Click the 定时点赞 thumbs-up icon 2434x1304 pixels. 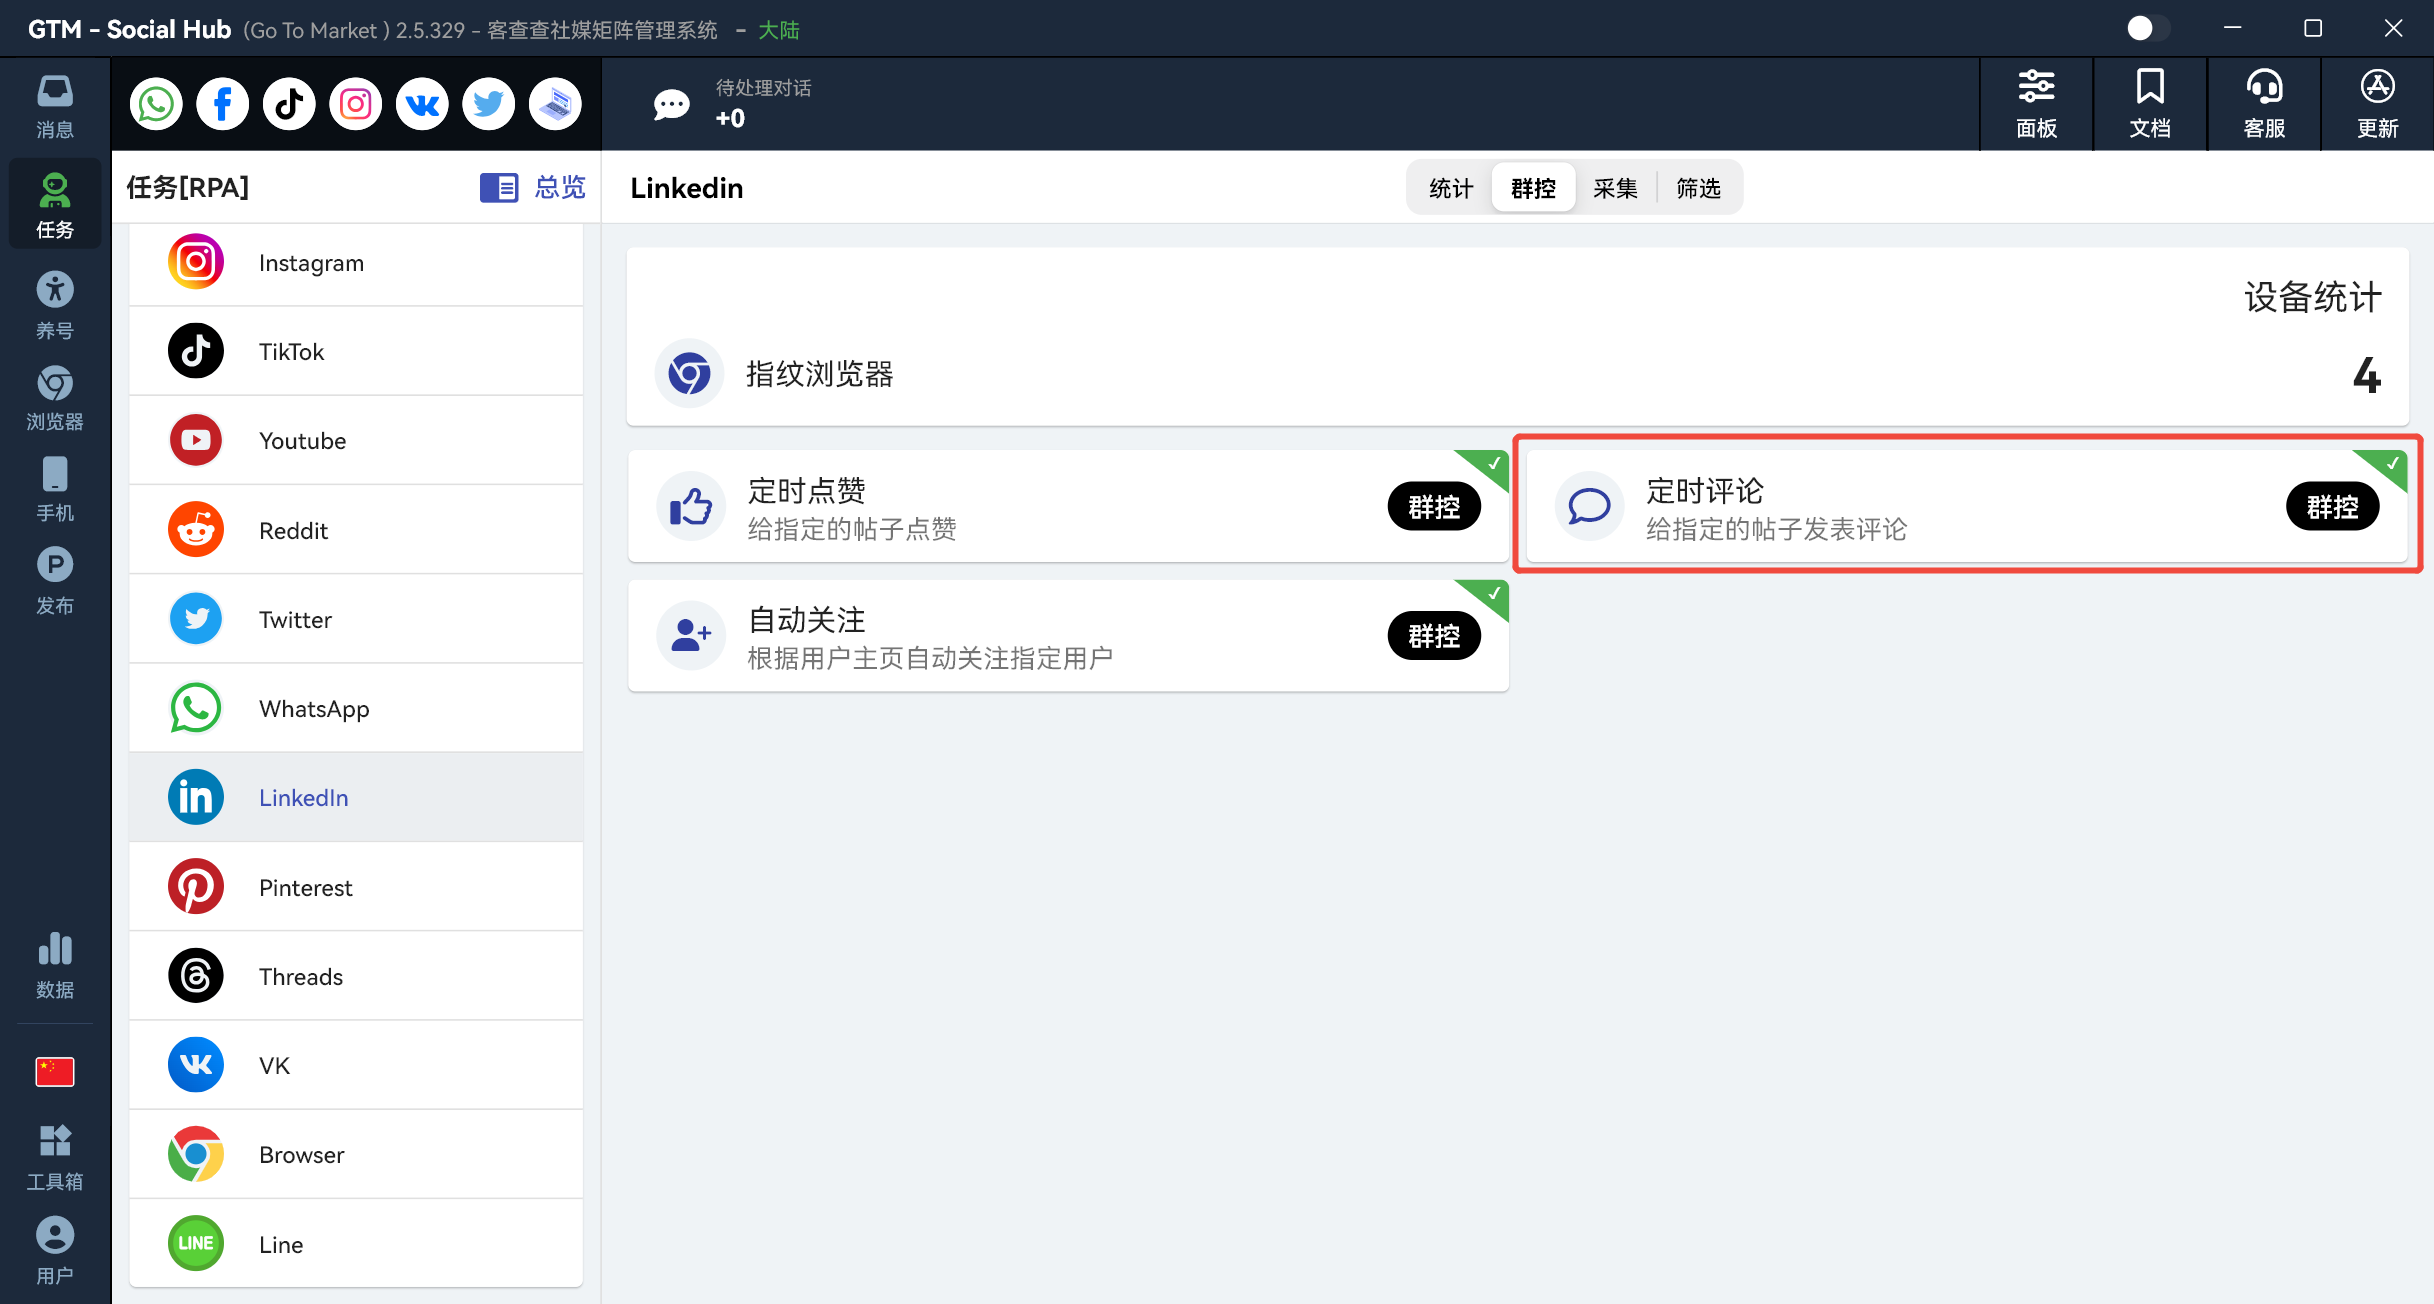coord(690,507)
